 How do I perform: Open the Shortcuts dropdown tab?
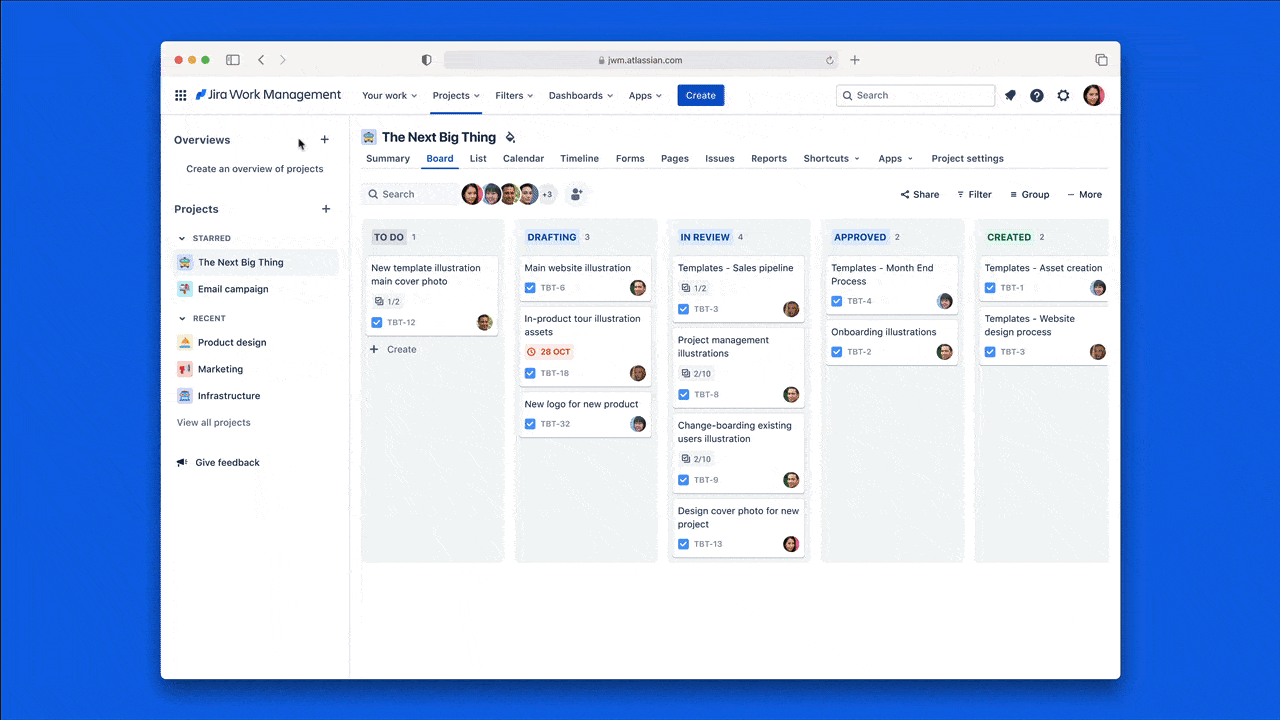point(831,159)
